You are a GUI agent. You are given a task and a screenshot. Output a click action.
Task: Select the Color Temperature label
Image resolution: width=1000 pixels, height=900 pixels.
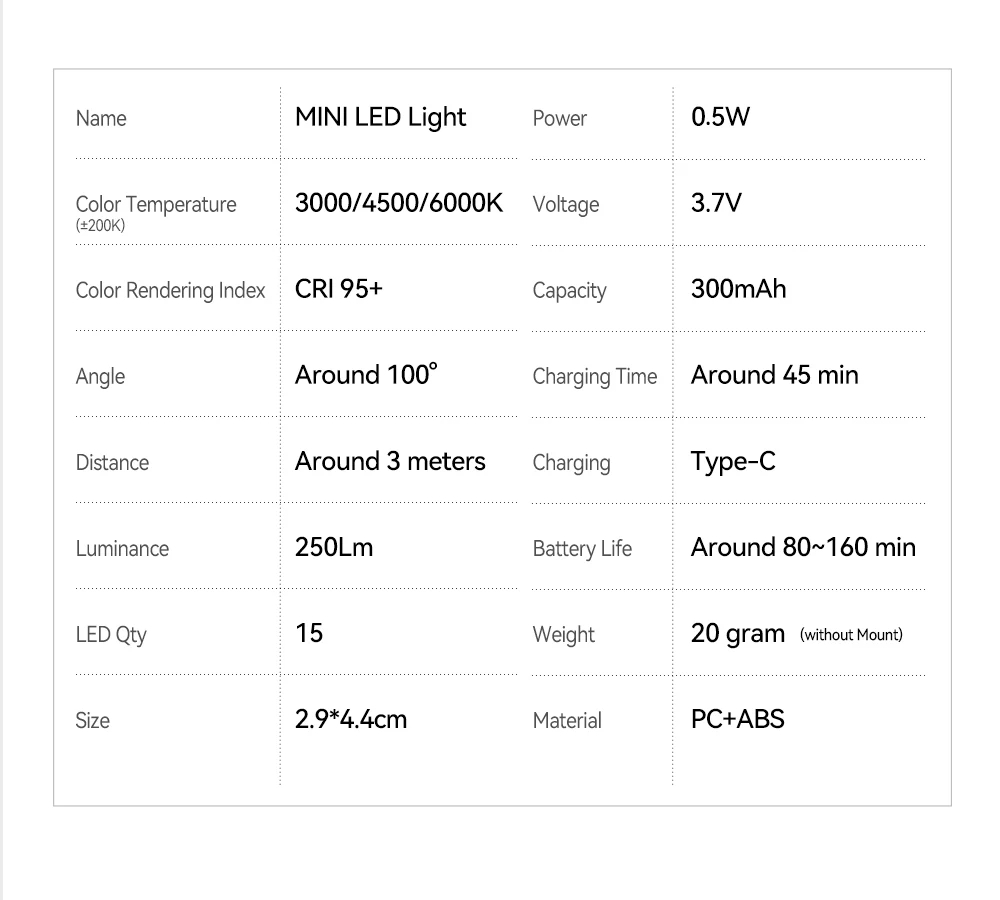[156, 204]
